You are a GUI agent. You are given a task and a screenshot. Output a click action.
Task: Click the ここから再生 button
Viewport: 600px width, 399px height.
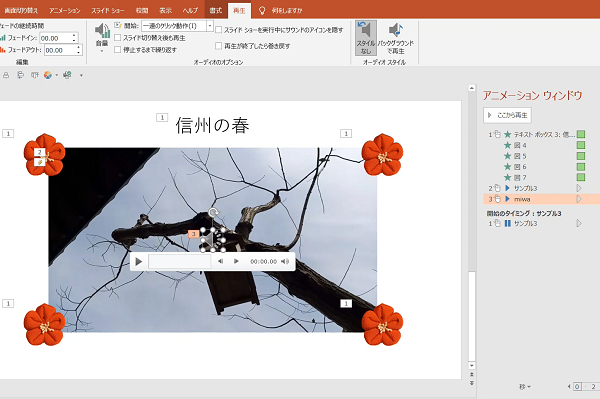(x=507, y=115)
